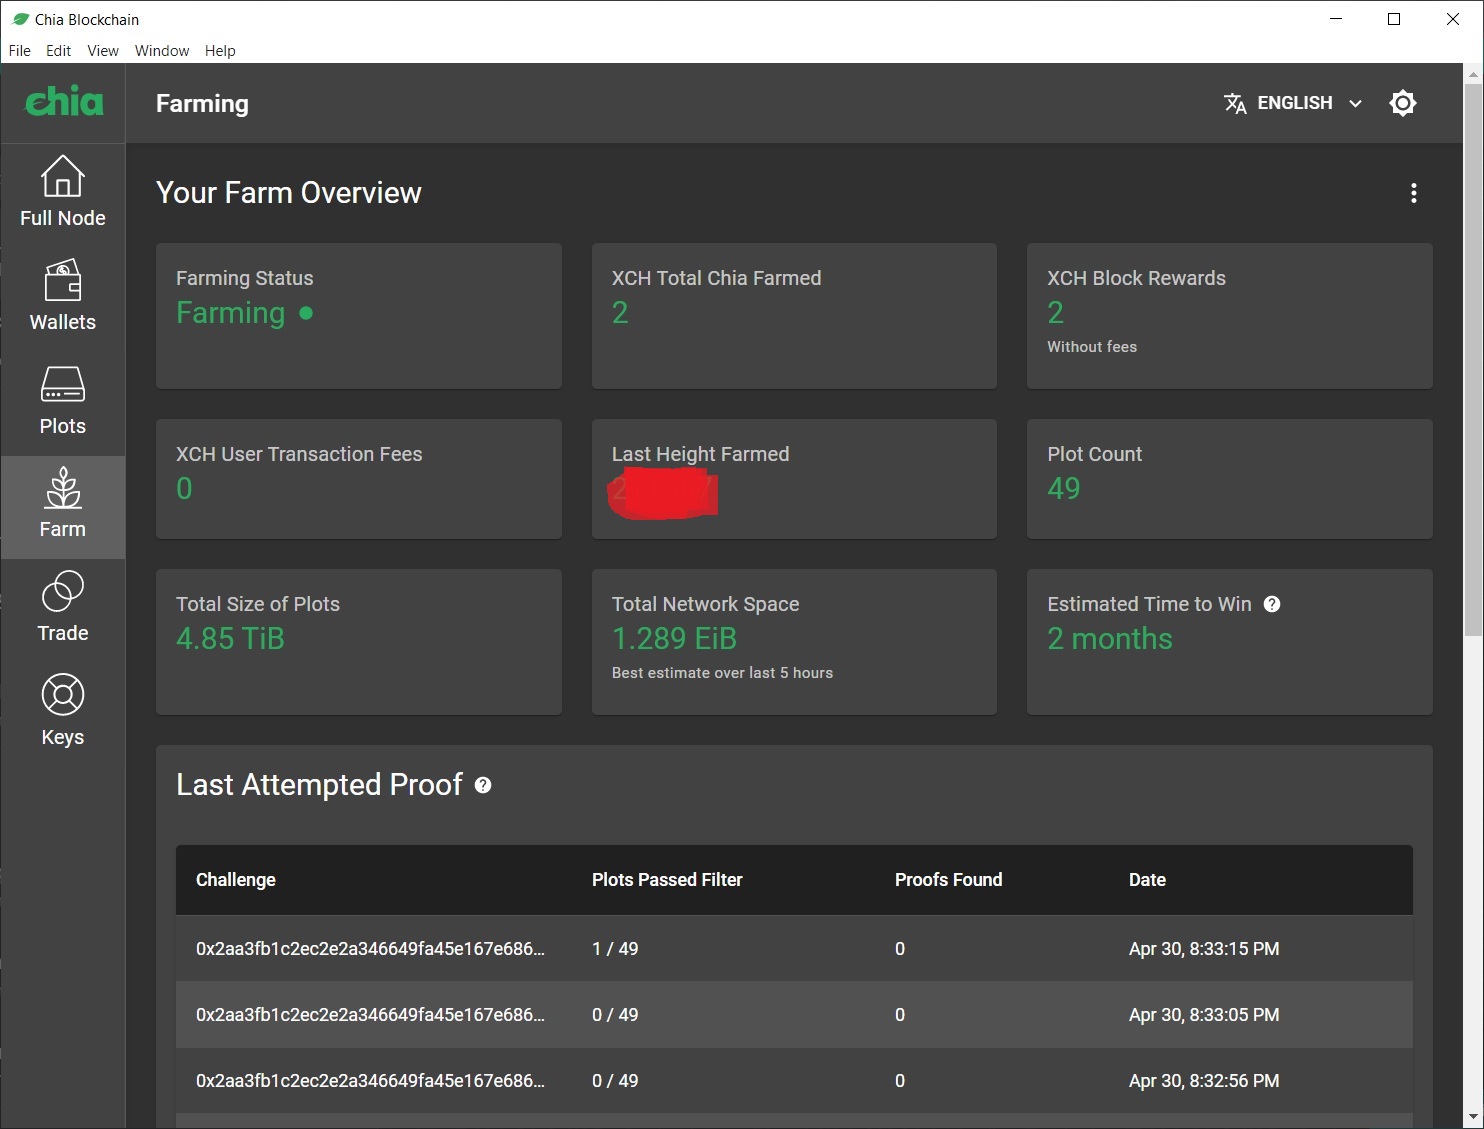Click the scrollbar down arrow
The image size is (1484, 1129).
1473,1116
